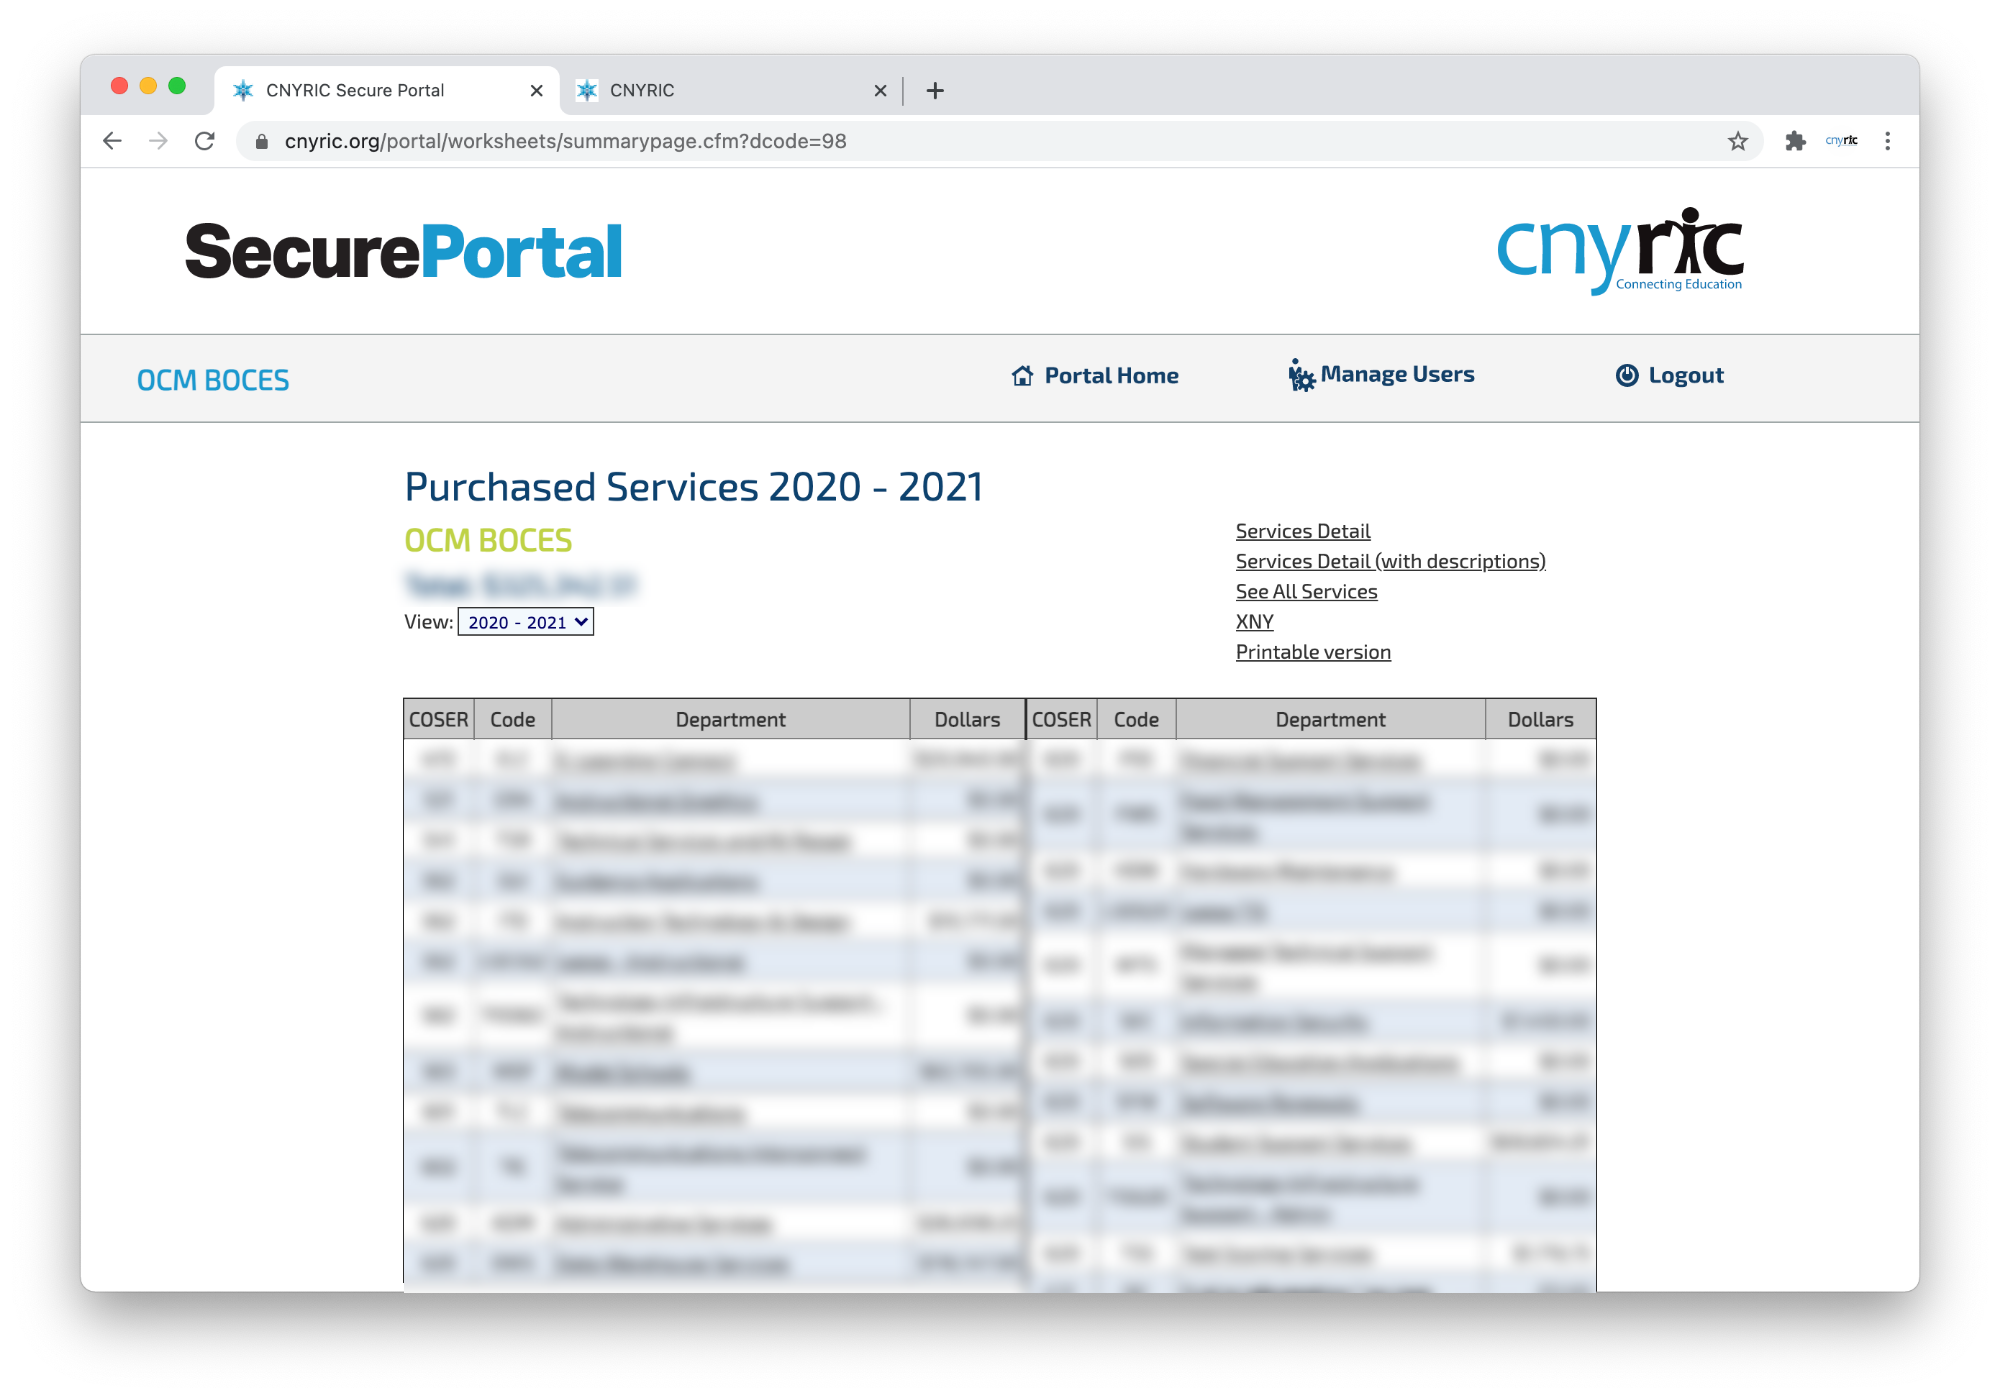Open the Chrome three-dot menu
Image resolution: width=2000 pixels, height=1398 pixels.
coord(1888,141)
